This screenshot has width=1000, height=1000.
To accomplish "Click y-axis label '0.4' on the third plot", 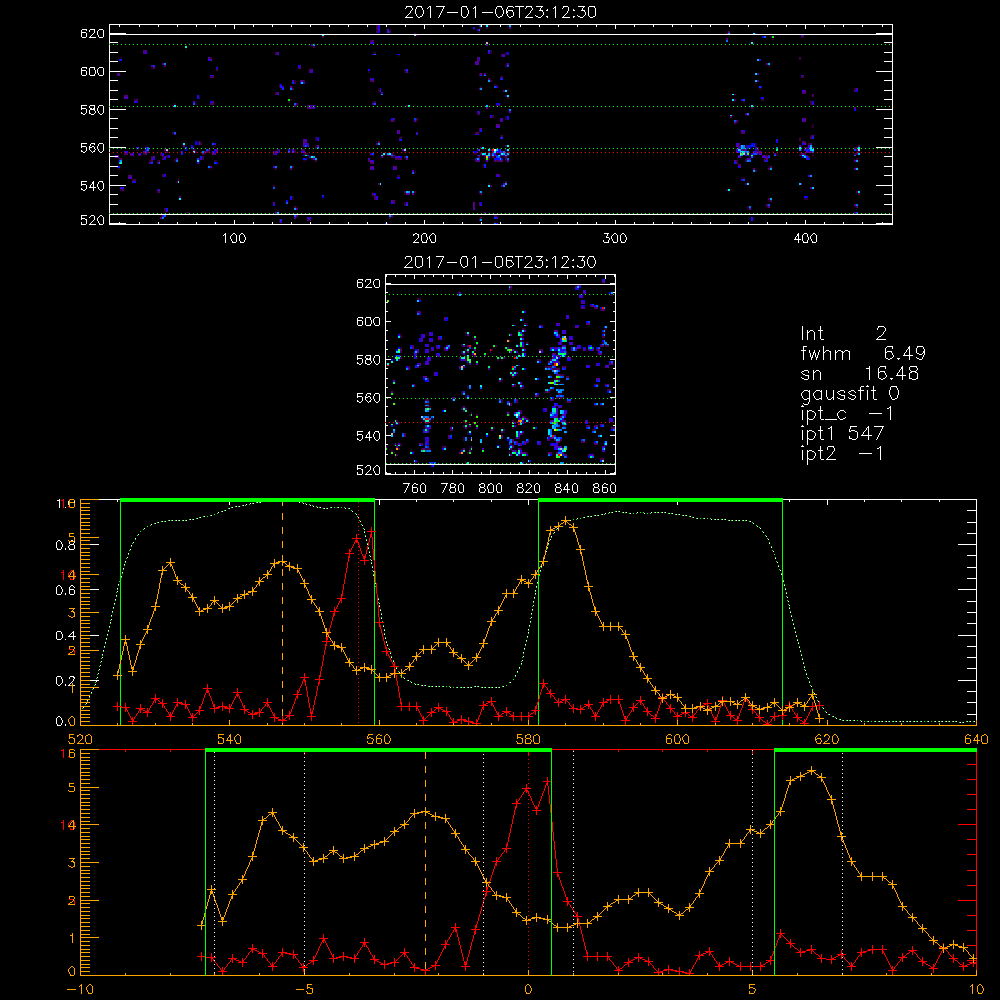I will 66,636.
